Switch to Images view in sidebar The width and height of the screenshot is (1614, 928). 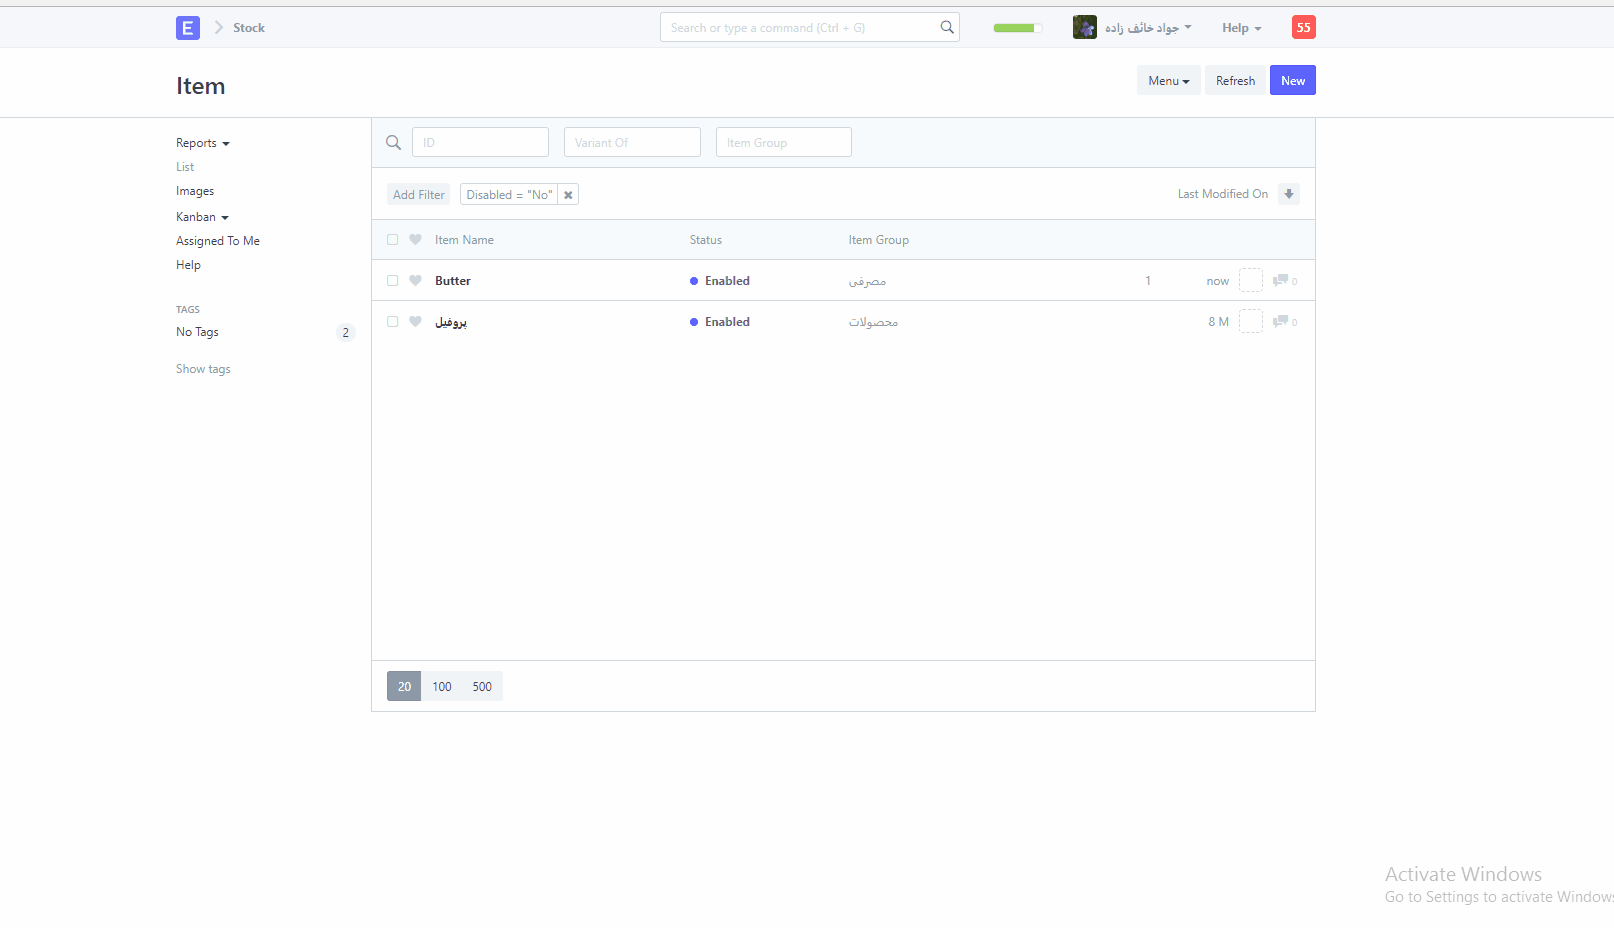(195, 191)
